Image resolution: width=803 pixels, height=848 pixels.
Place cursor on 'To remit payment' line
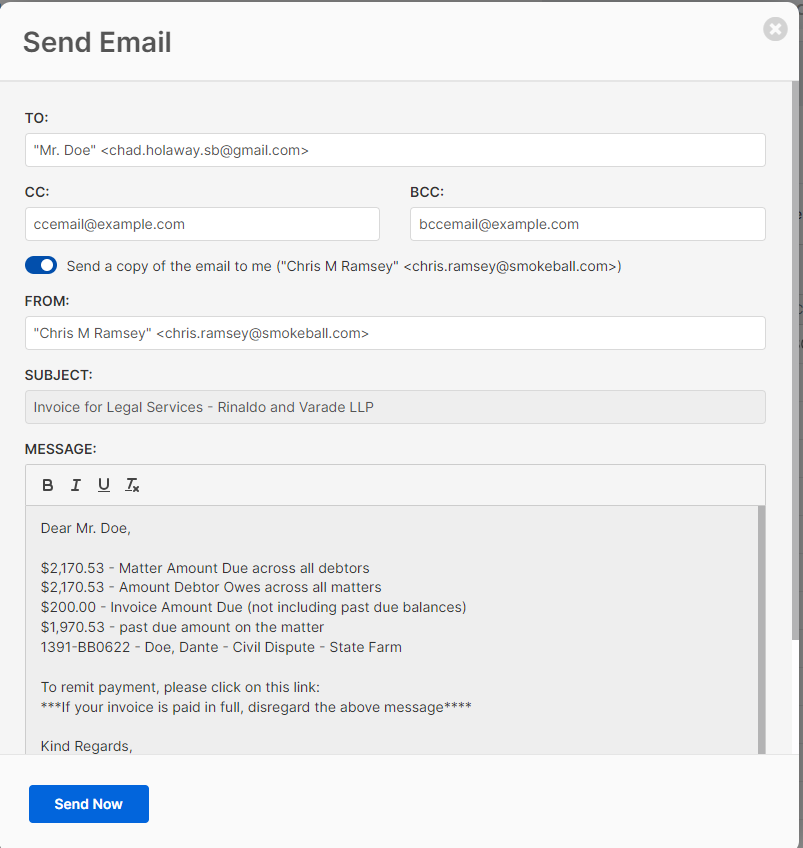(x=180, y=687)
